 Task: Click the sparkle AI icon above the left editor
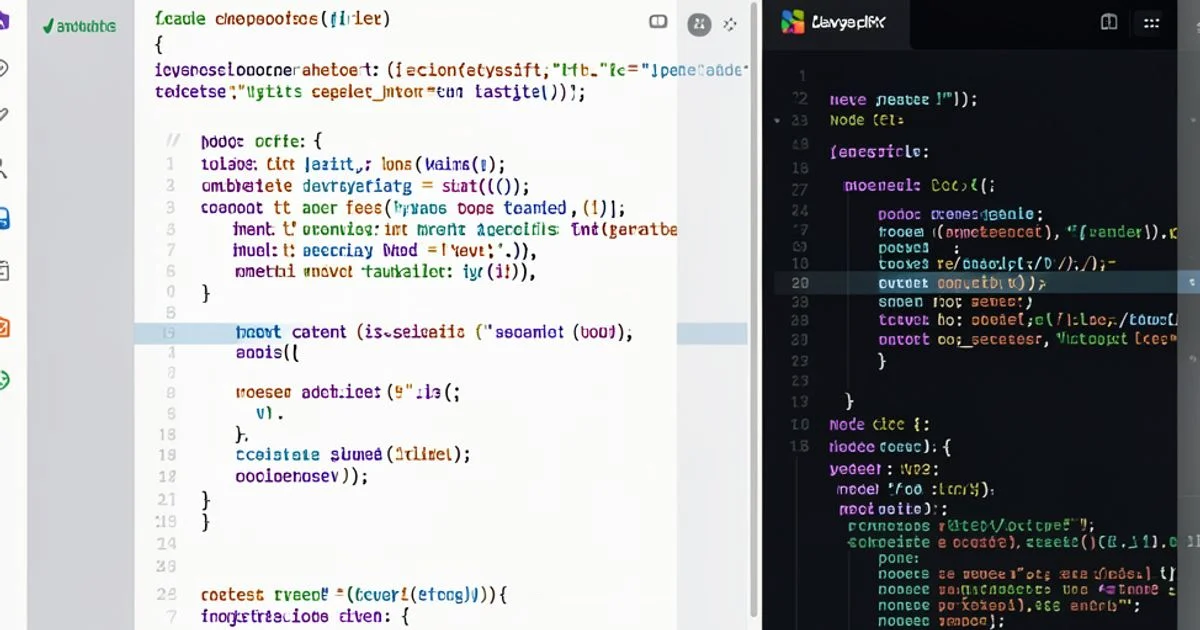730,24
